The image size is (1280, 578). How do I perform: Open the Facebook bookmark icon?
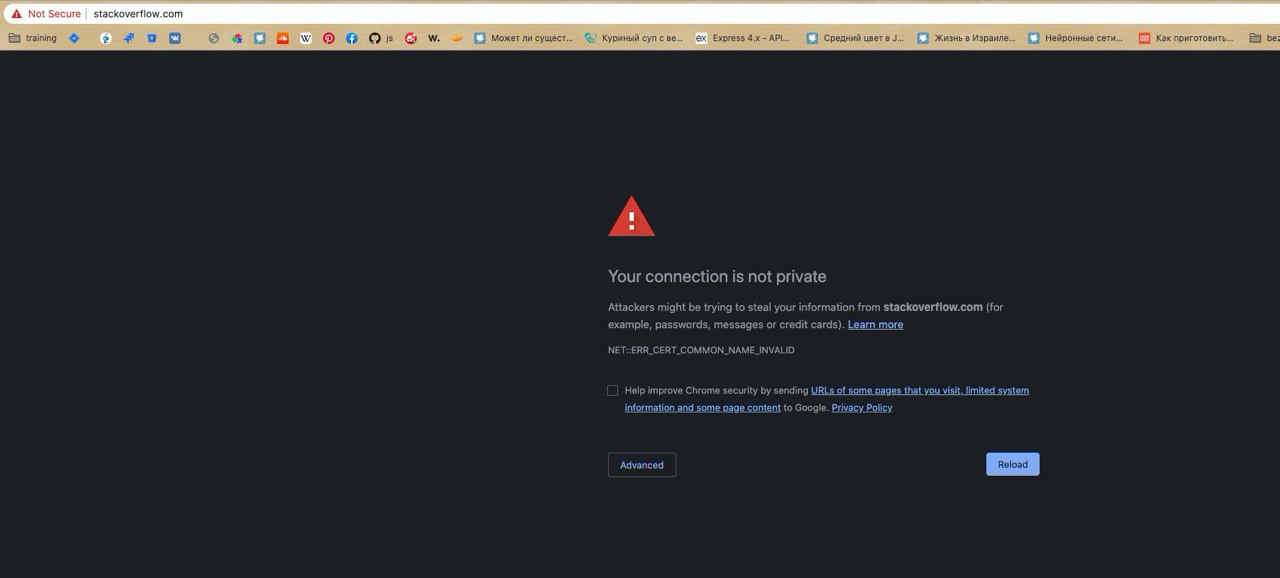pyautogui.click(x=352, y=38)
